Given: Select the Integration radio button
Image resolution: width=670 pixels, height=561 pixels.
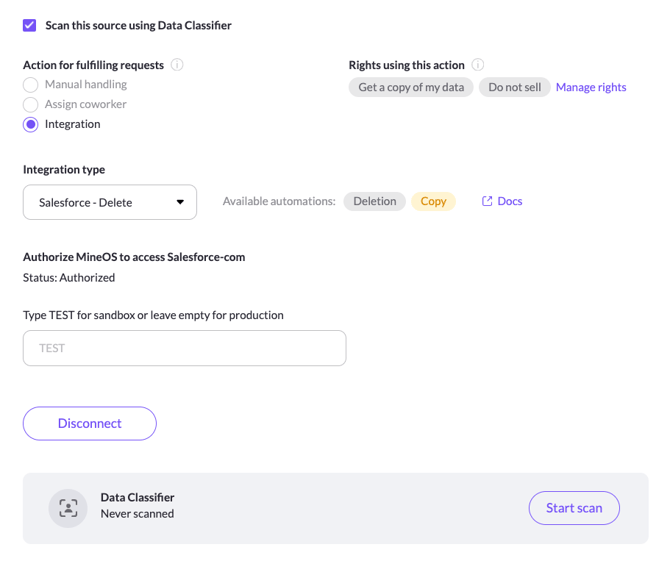Looking at the screenshot, I should (x=31, y=125).
